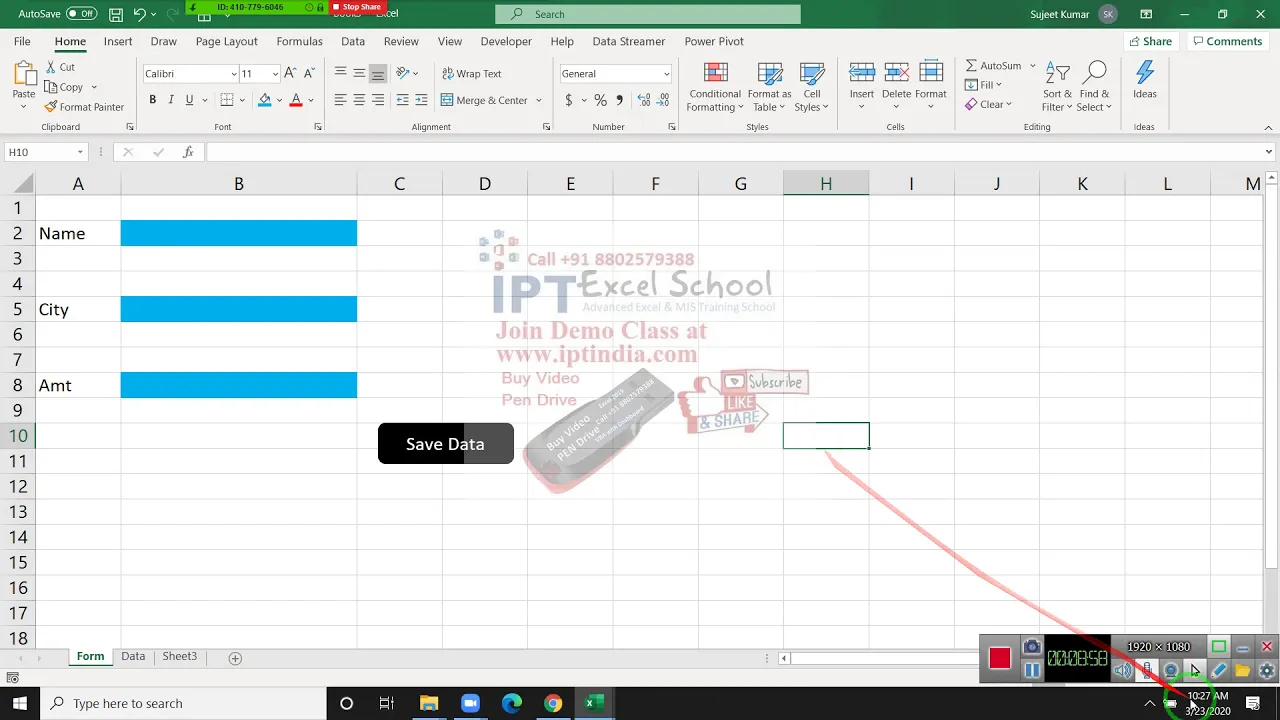Toggle the recorder speaker audio icon
This screenshot has height=720, width=1280.
click(x=1123, y=670)
